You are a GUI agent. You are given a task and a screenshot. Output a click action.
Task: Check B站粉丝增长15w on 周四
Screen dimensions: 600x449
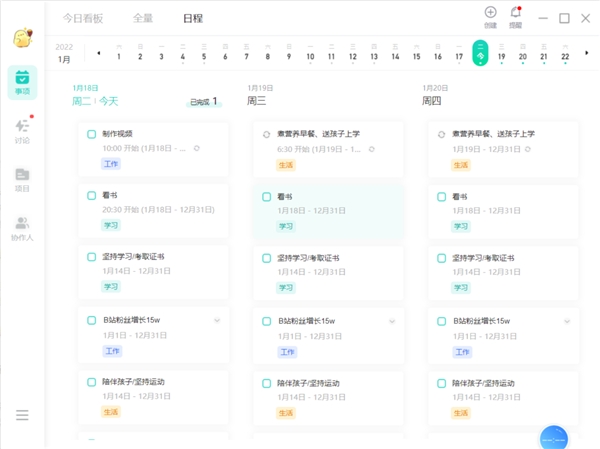441,321
